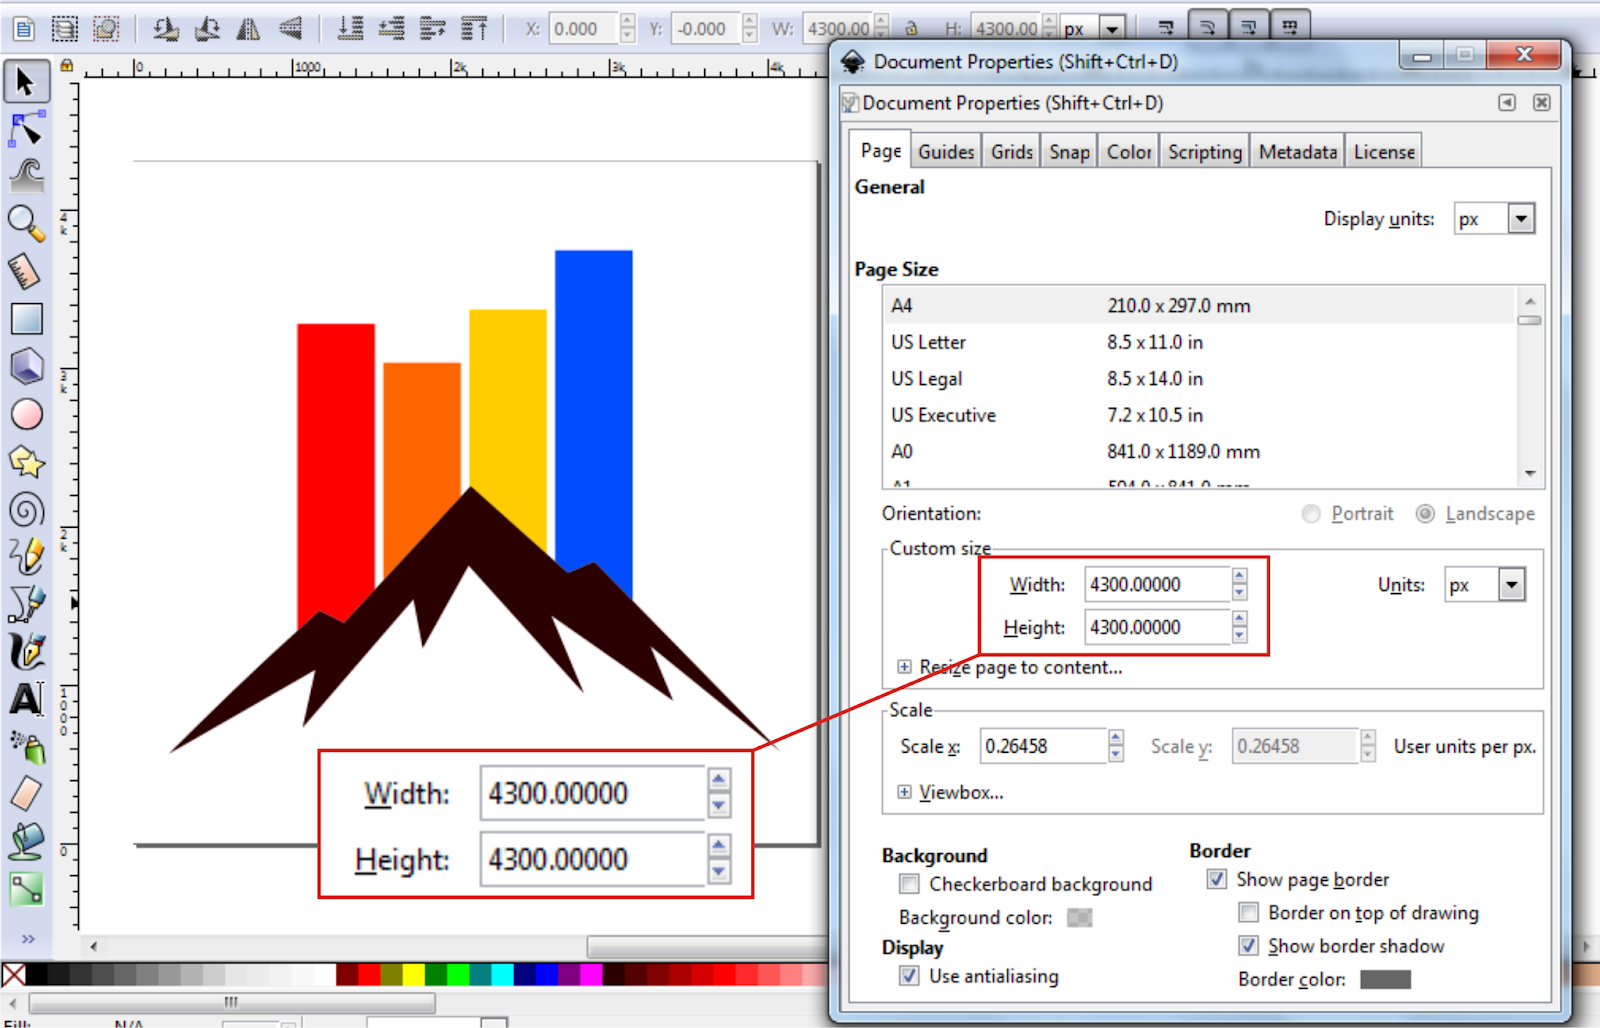1600x1028 pixels.
Task: Select the Zoom tool in the toolbox
Action: (x=27, y=222)
